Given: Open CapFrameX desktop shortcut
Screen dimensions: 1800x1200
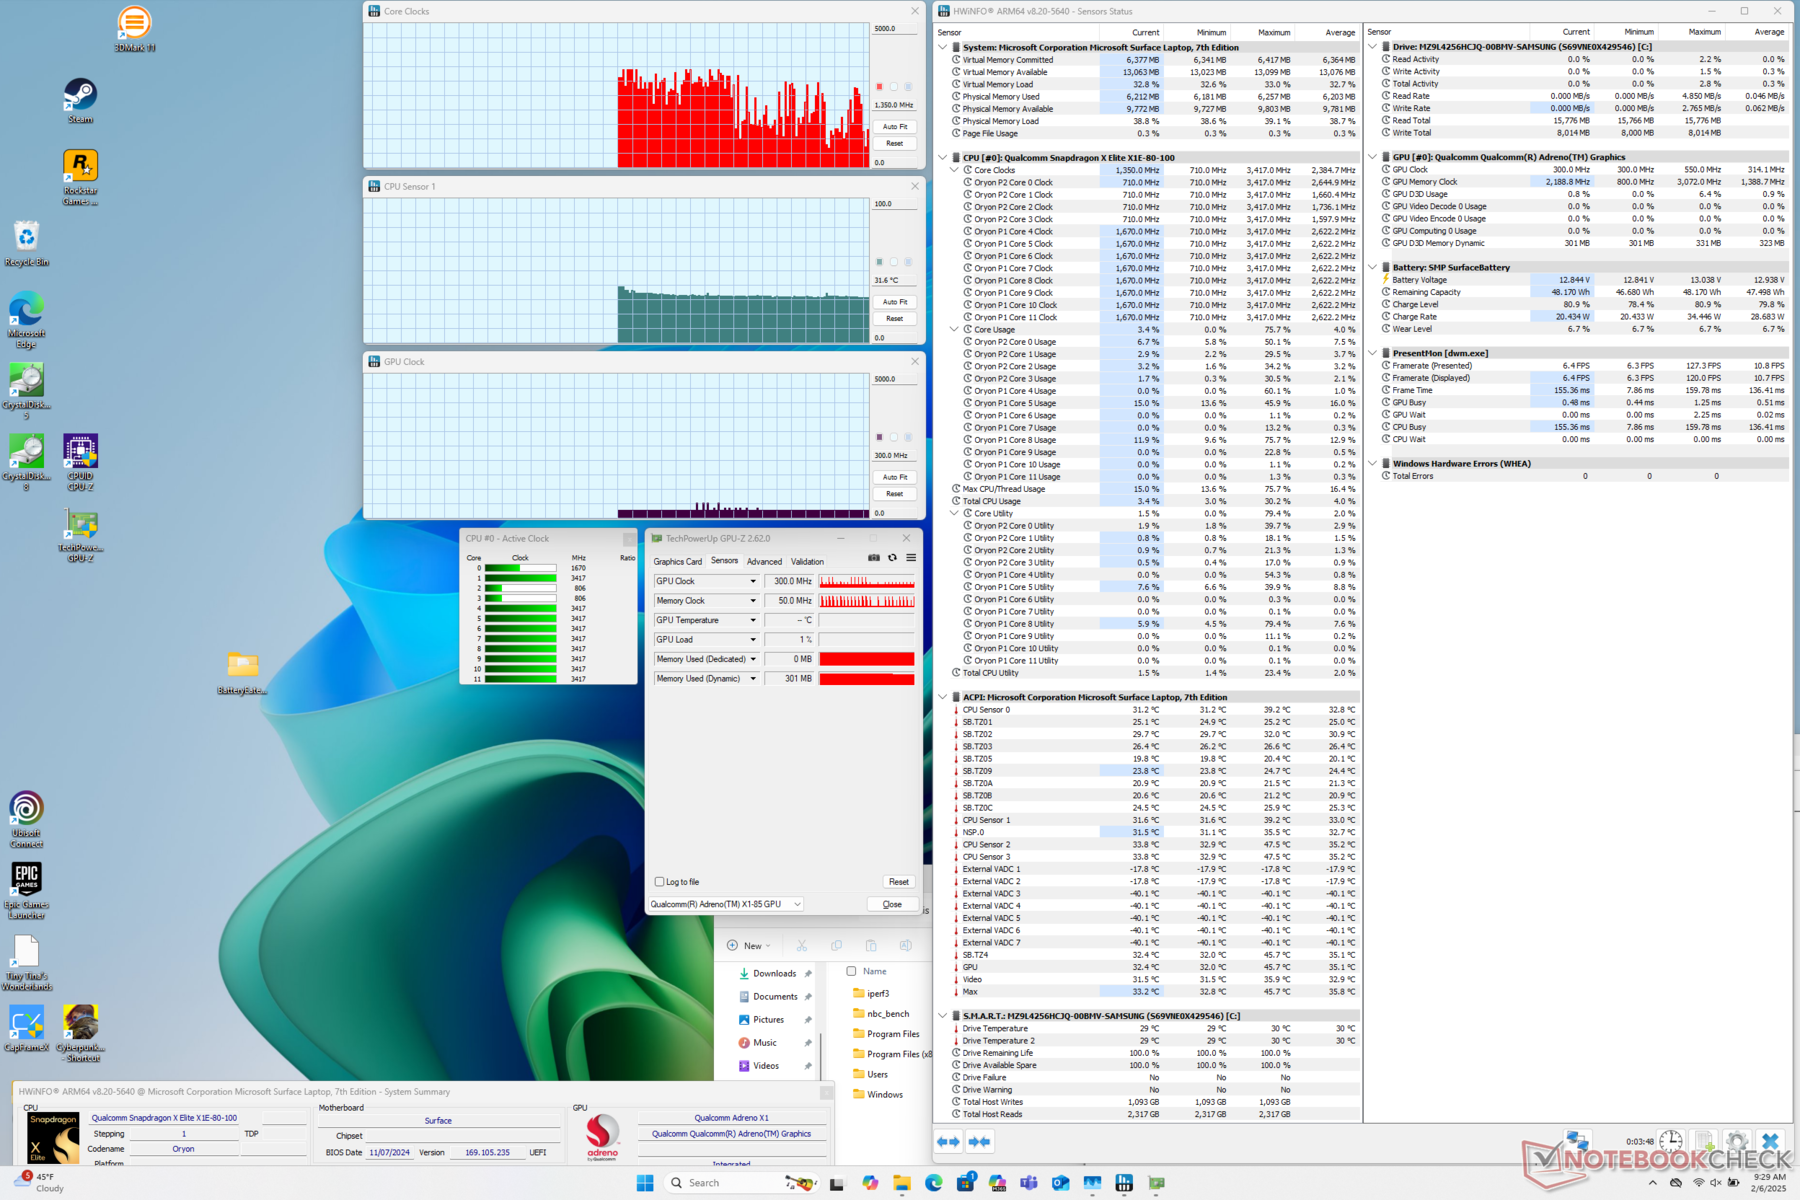Looking at the screenshot, I should pos(26,1028).
